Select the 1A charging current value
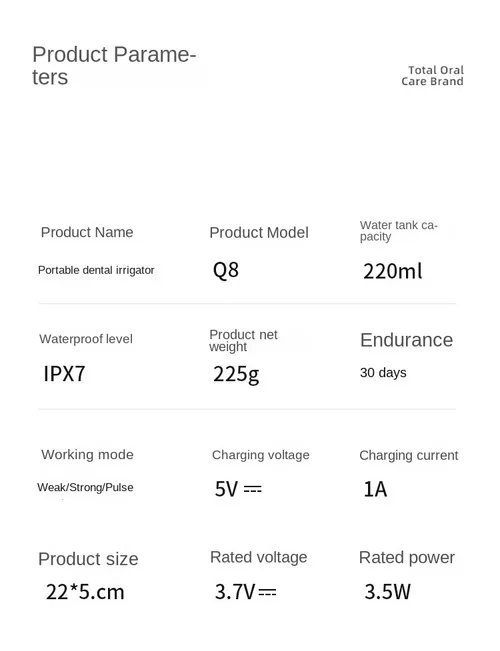This screenshot has width=500, height=651. 375,489
